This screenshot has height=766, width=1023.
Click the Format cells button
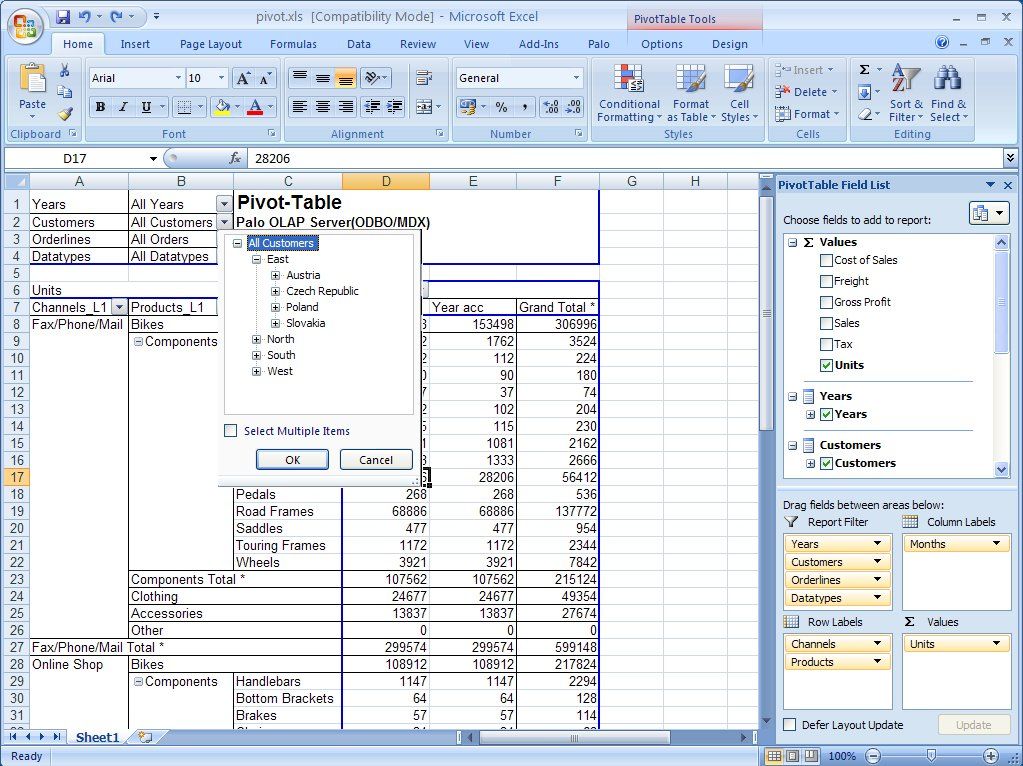(806, 114)
